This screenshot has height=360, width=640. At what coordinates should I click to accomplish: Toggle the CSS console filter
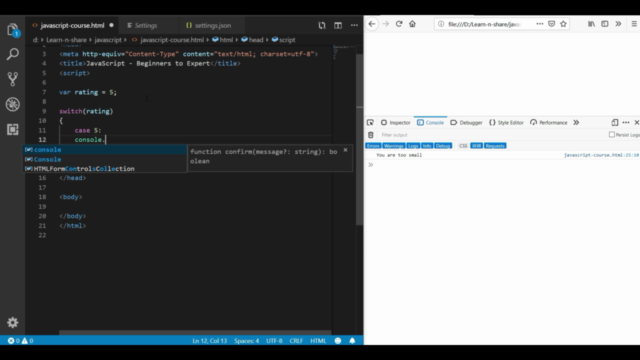[463, 146]
